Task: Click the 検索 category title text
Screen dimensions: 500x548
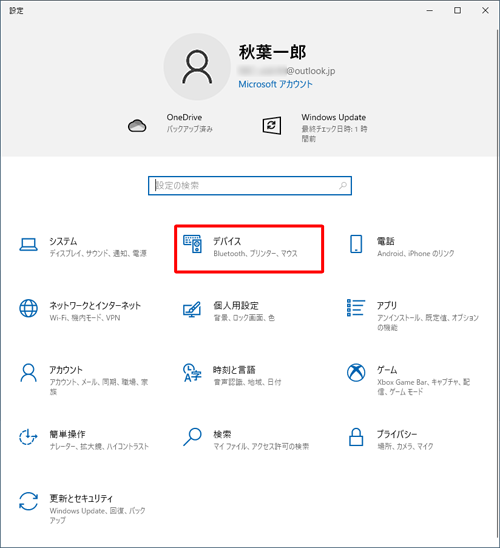Action: [x=222, y=434]
